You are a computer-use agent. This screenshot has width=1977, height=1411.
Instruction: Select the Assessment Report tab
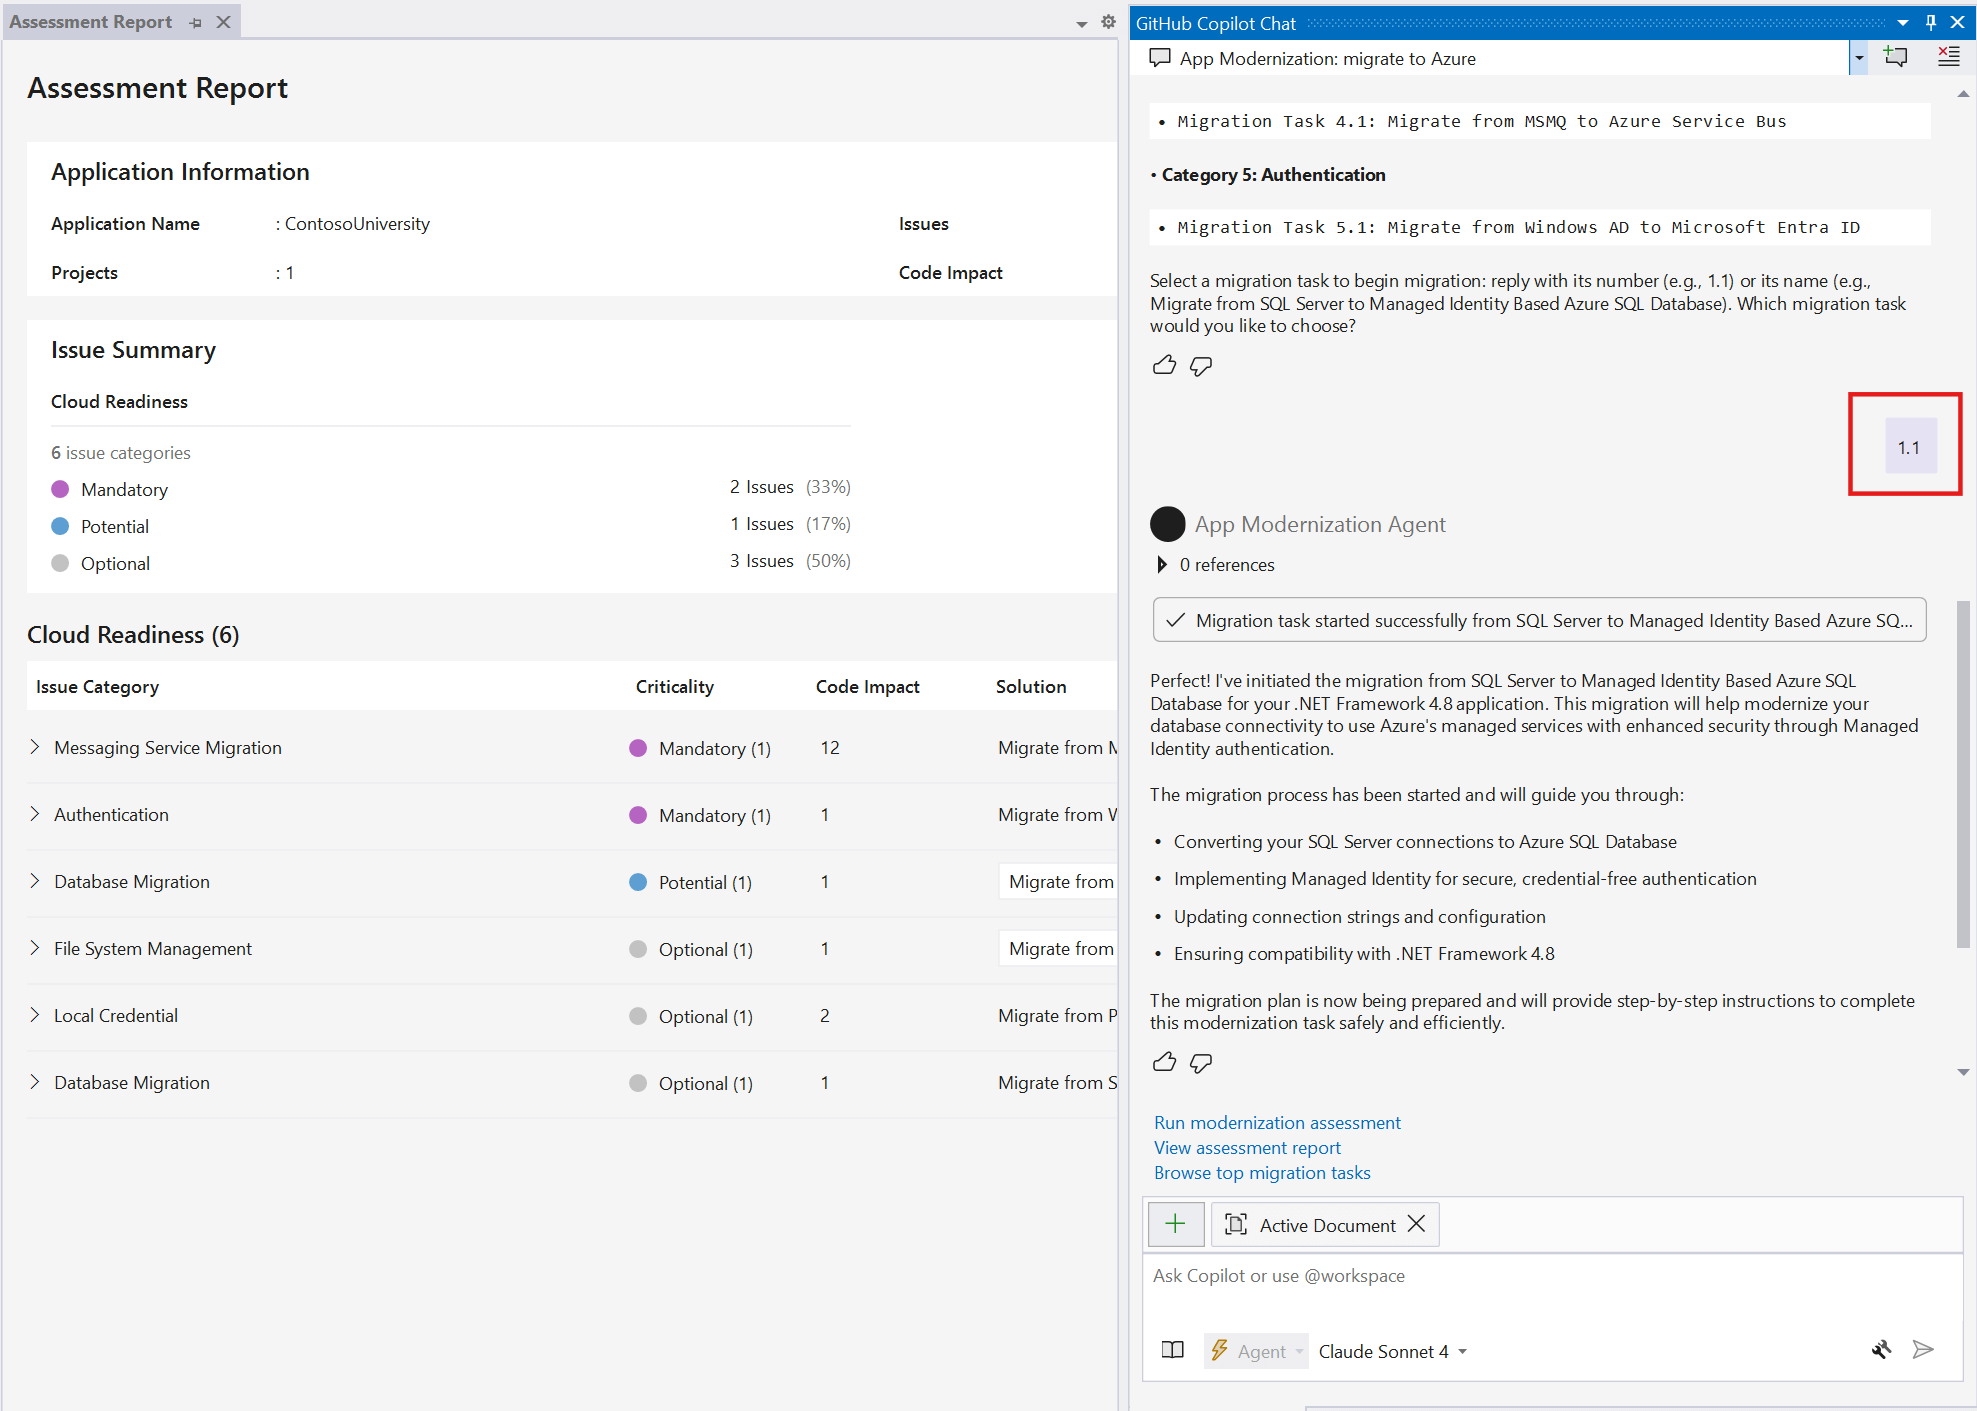(x=90, y=20)
